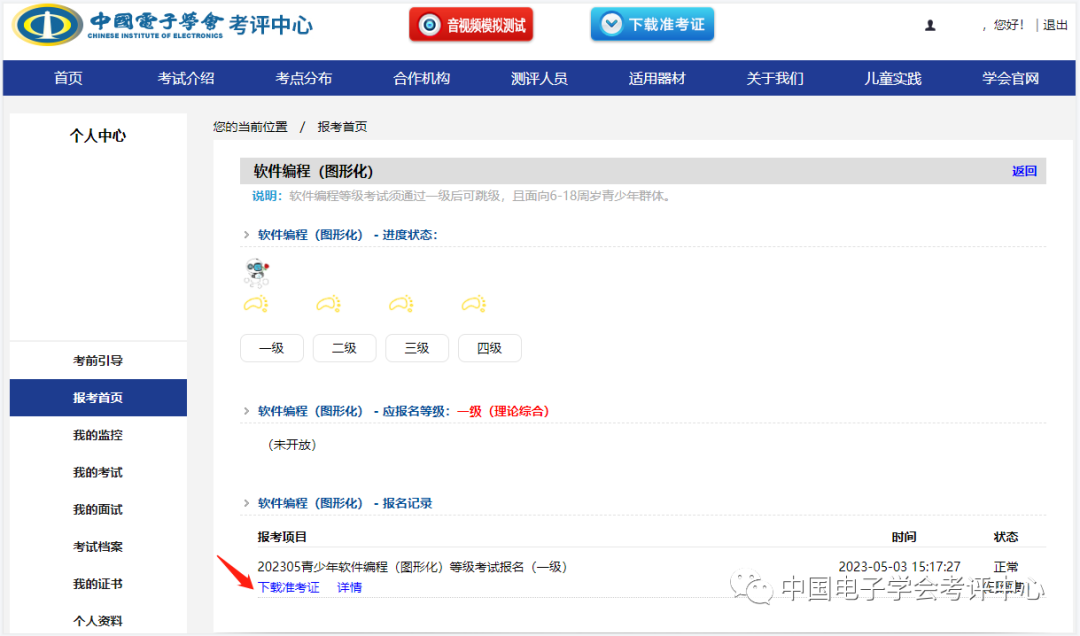Click the footprint icon above 三级
The image size is (1080, 636).
(x=402, y=304)
